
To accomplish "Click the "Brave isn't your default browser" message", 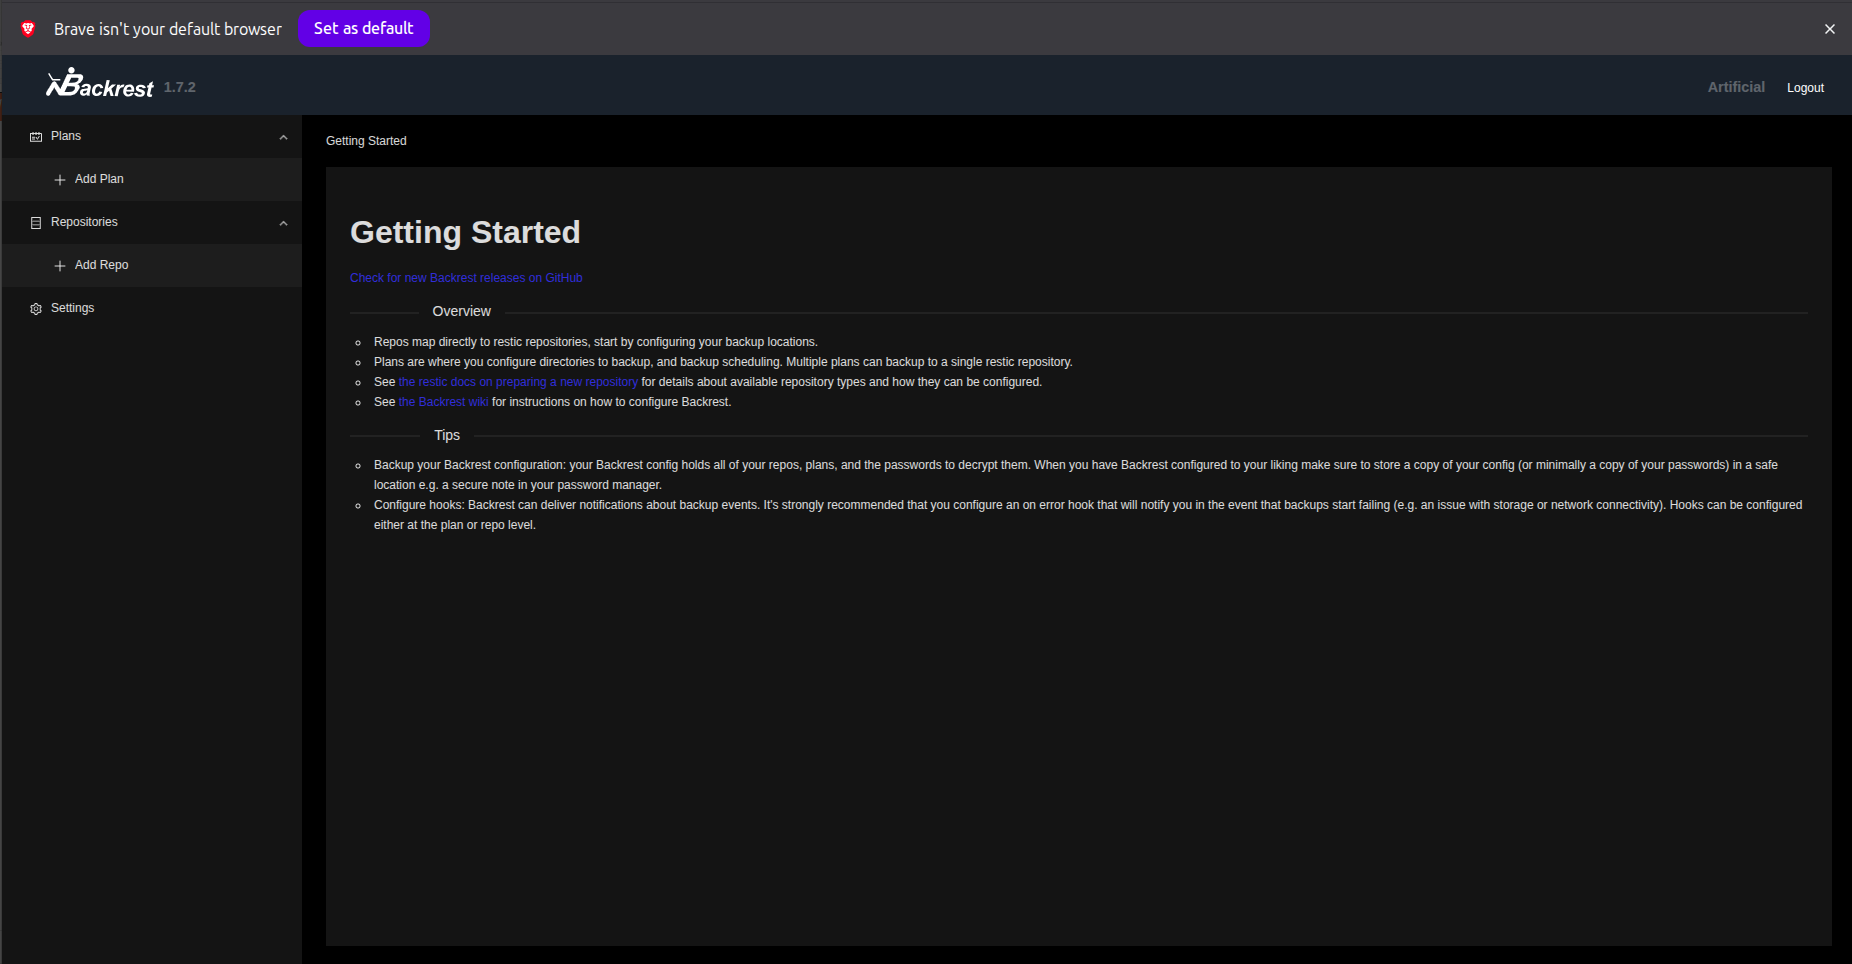I will pos(168,29).
